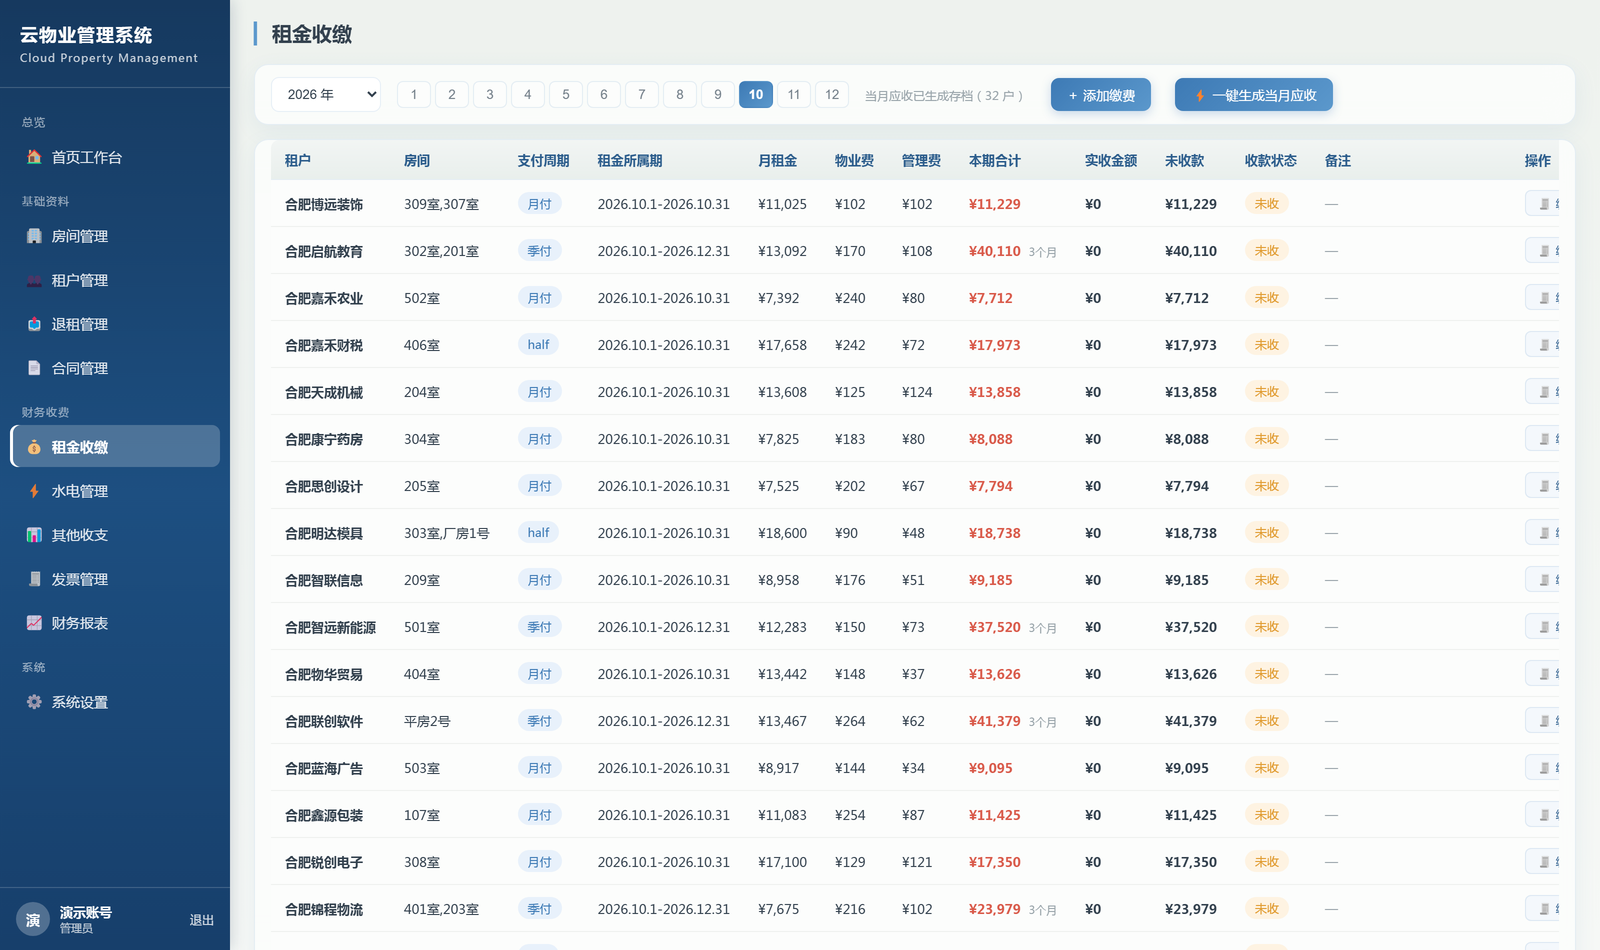
Task: Open 合同管理 in the sidebar
Action: point(115,368)
